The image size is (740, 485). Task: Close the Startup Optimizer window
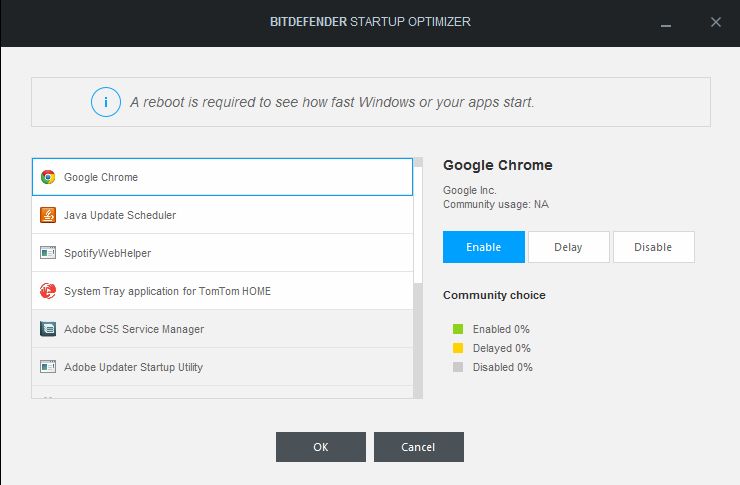pyautogui.click(x=716, y=22)
